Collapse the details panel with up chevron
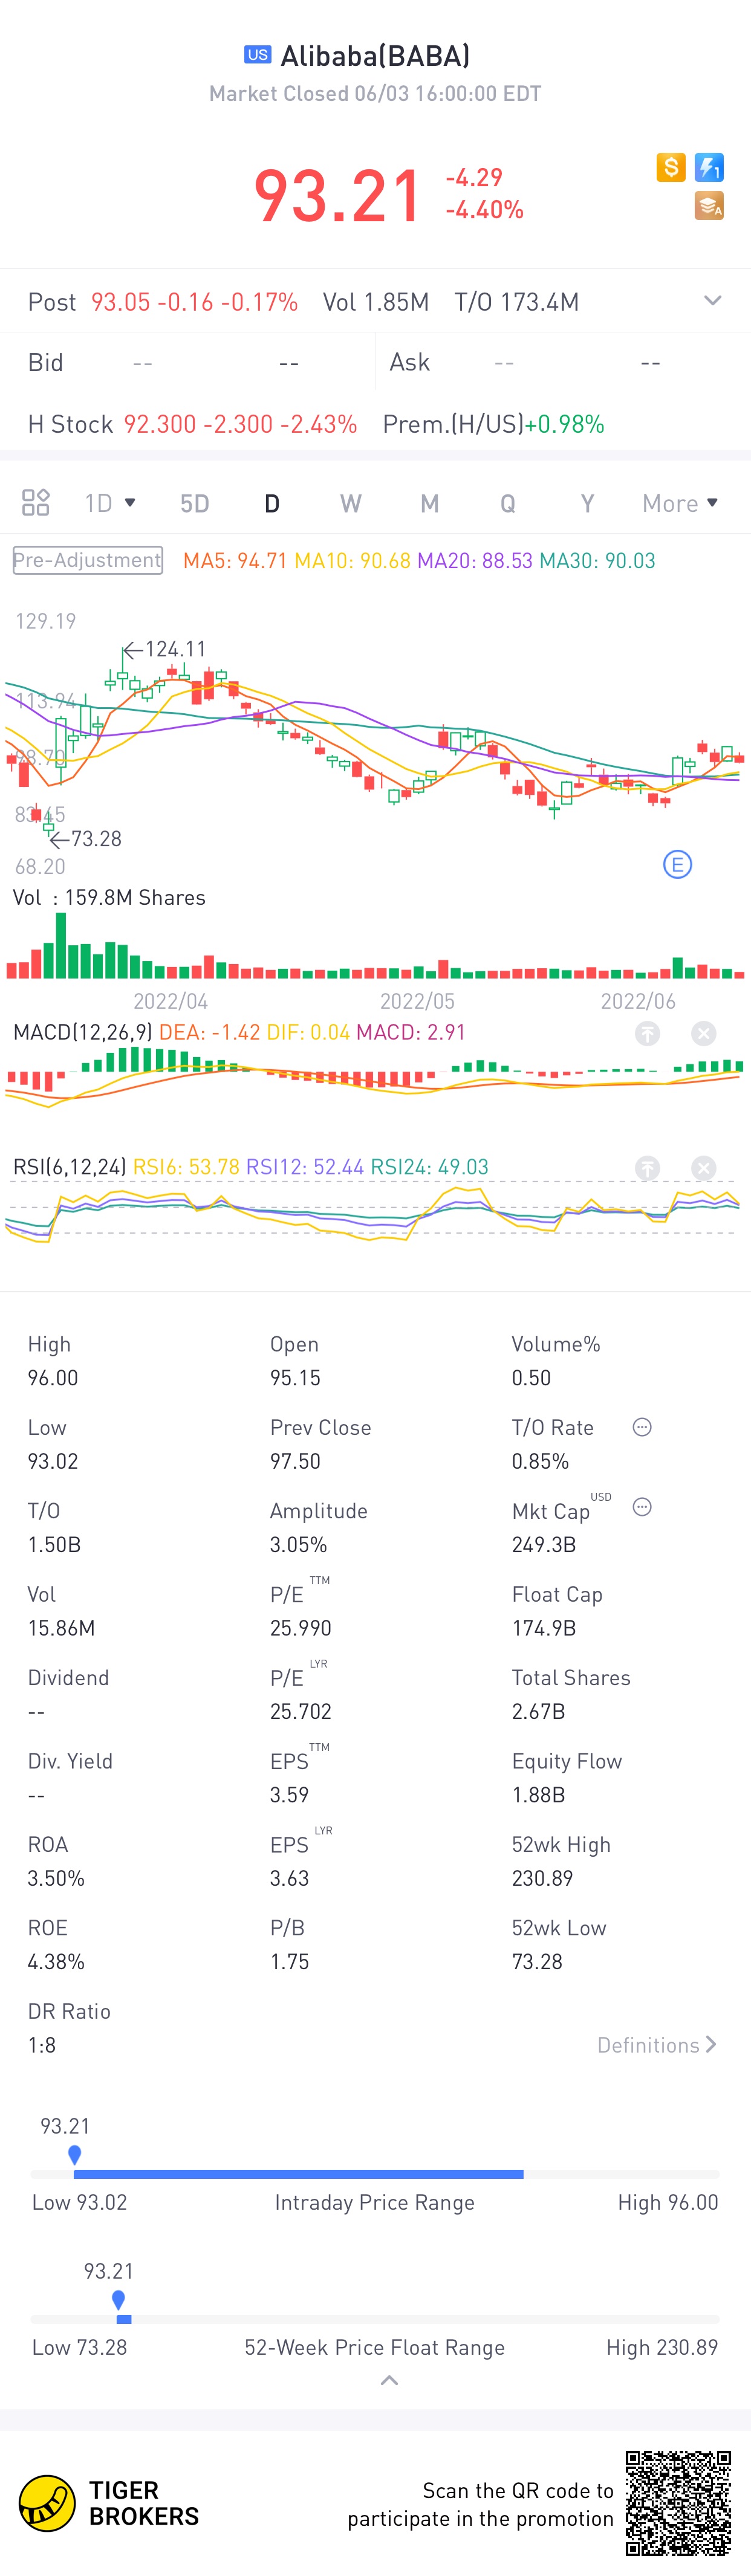The image size is (751, 2576). tap(389, 2380)
